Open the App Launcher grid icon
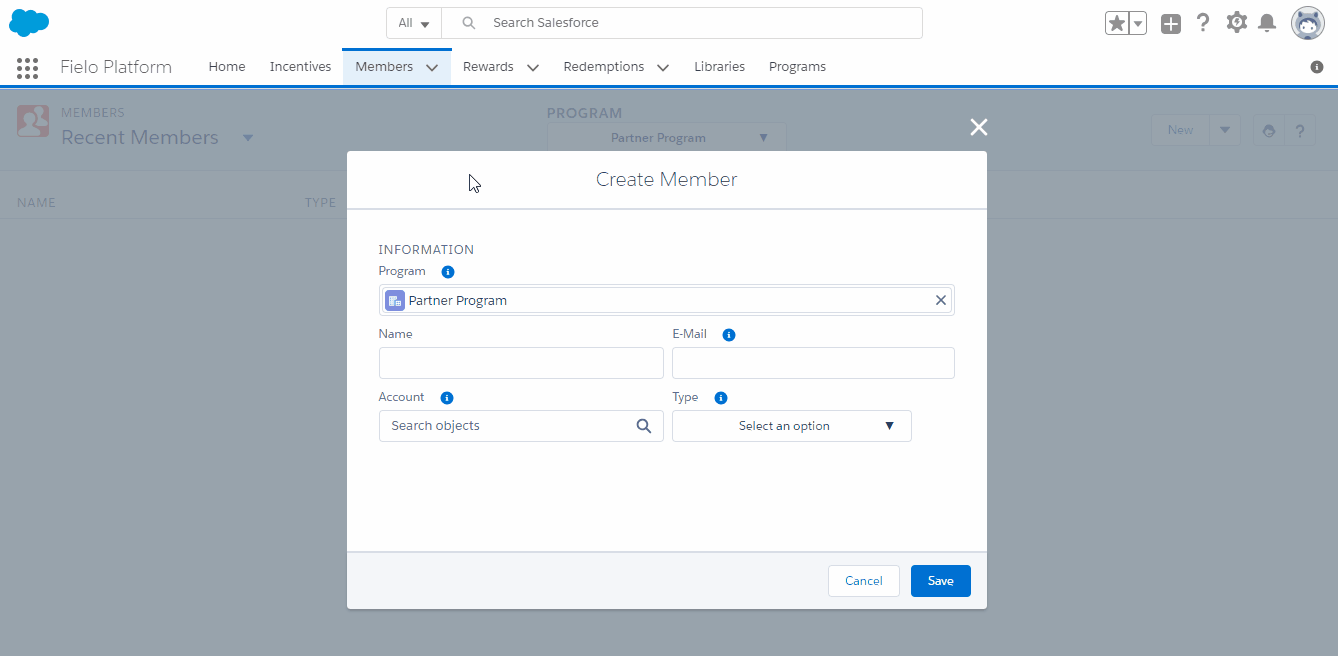Viewport: 1338px width, 656px height. click(x=27, y=67)
